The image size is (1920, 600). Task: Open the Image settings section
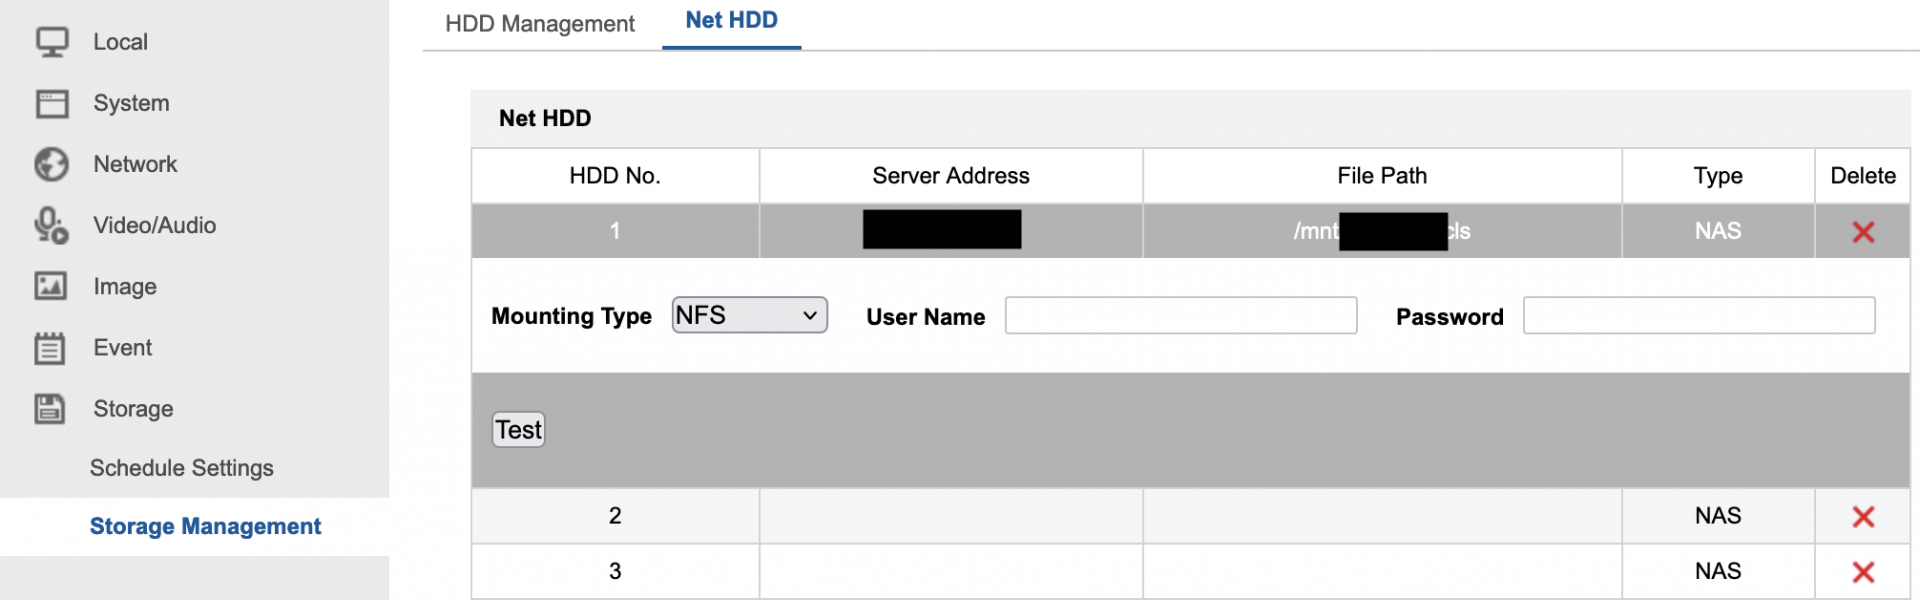pos(125,287)
